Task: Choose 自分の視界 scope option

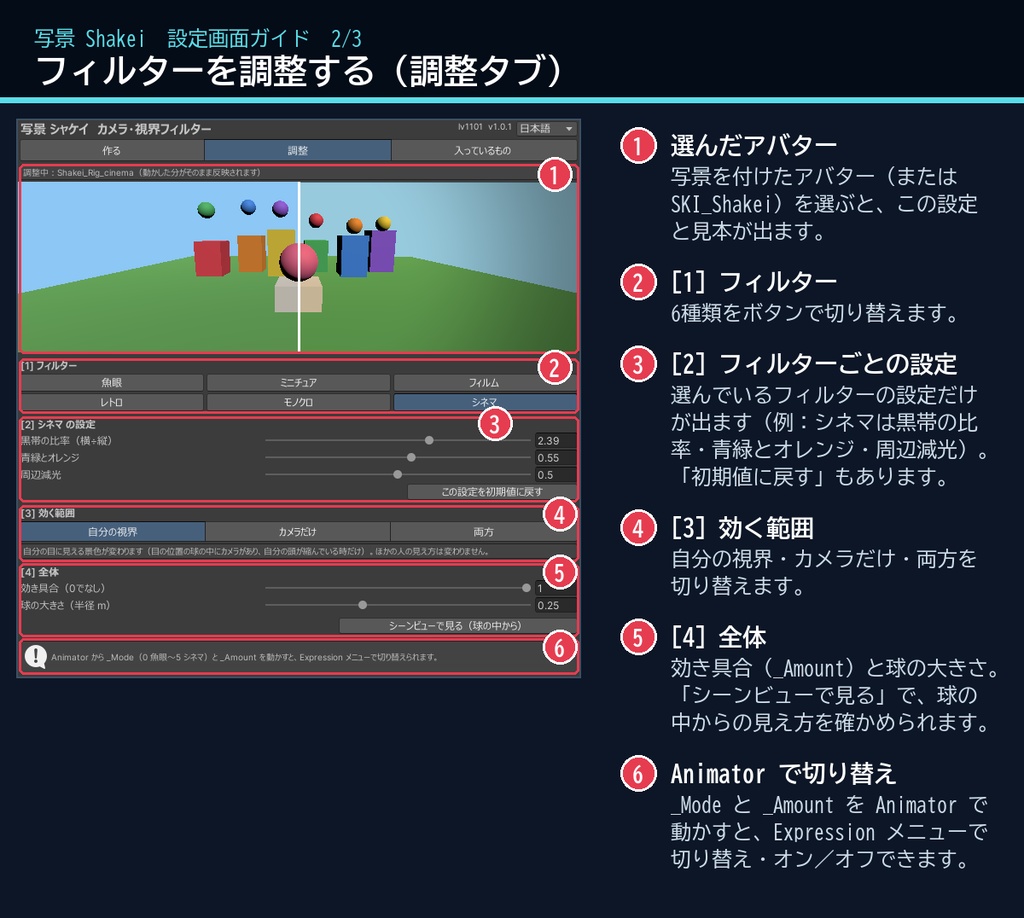Action: pyautogui.click(x=112, y=531)
